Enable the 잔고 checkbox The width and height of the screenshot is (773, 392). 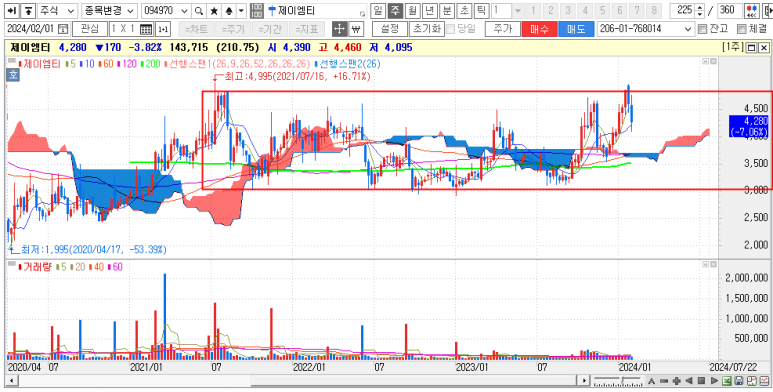pyautogui.click(x=702, y=29)
